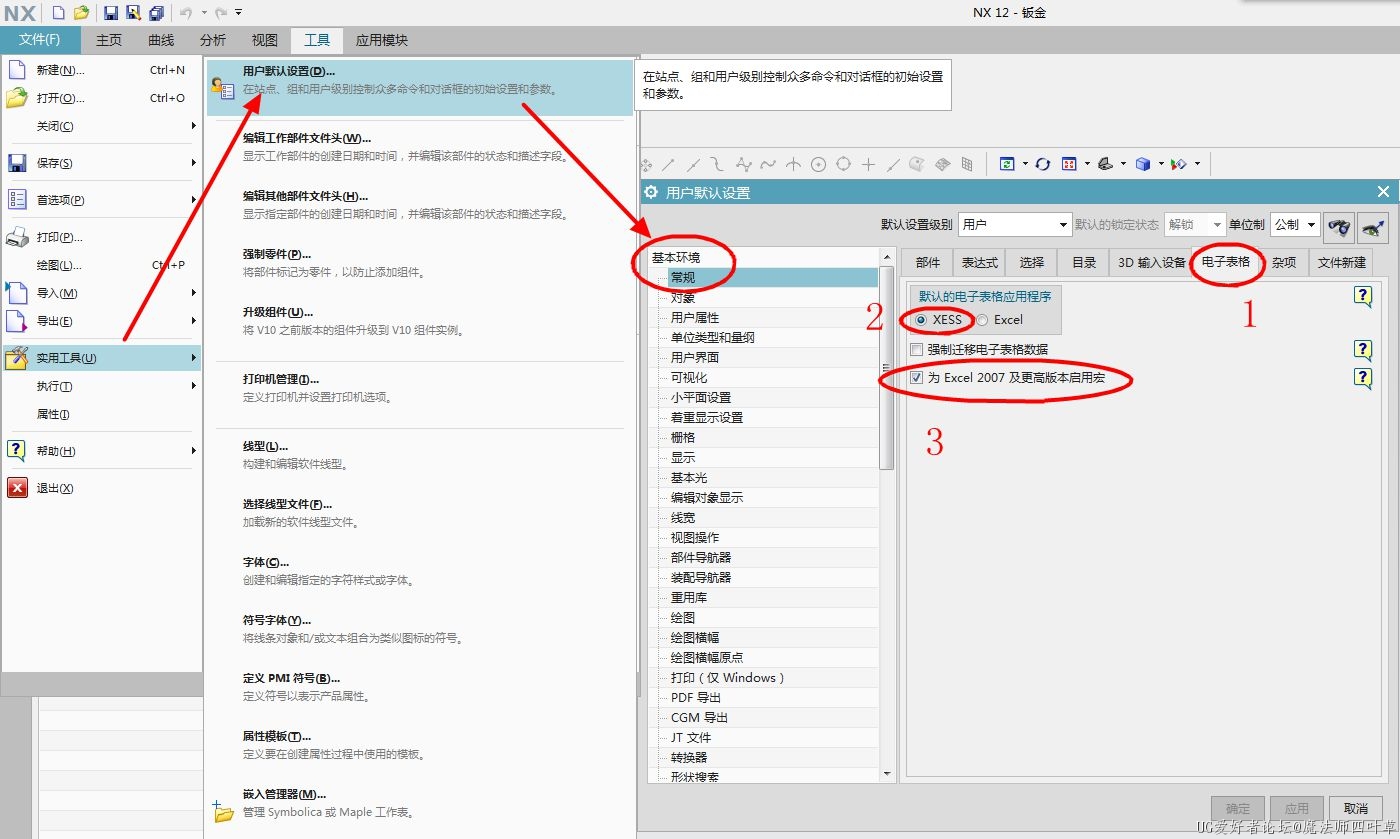Screen dimensions: 1400x839
Task: Uncheck 为 Excel 2007 及更高版本启用宏
Action: (x=917, y=378)
